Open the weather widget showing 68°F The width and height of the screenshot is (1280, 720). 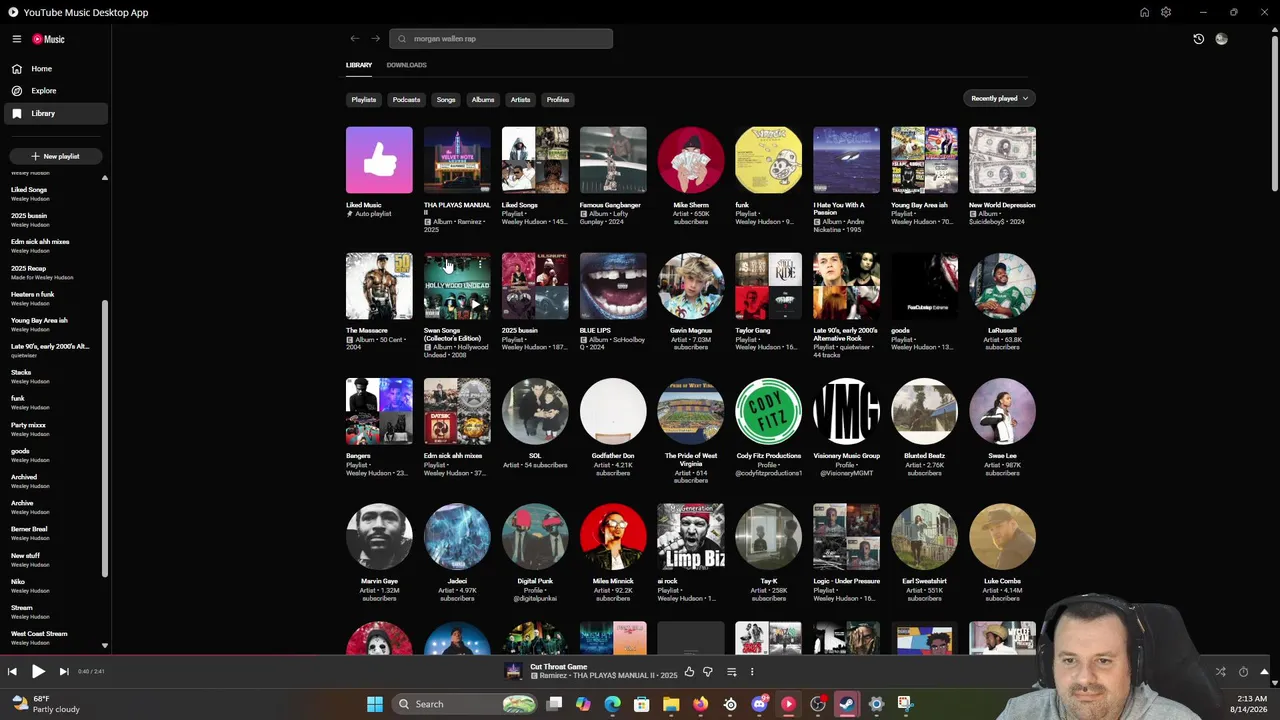pos(45,704)
